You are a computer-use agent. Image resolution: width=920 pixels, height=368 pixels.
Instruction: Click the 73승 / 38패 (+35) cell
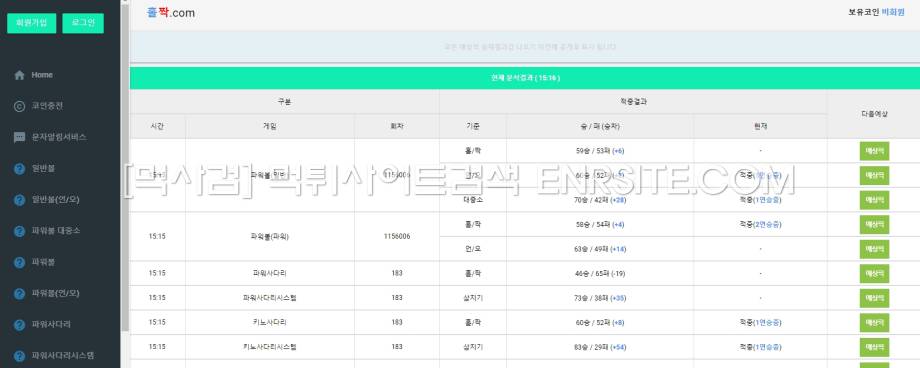[x=600, y=298]
